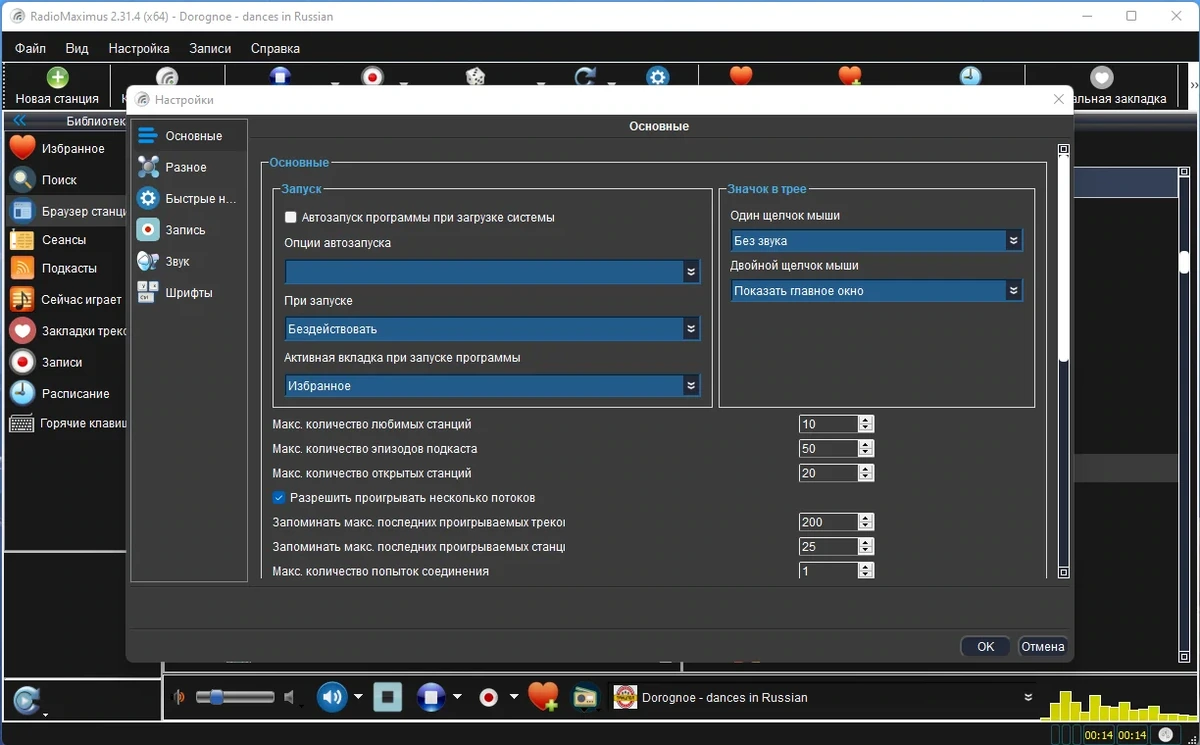
Task: Open Горячие клавиши in the library sidebar
Action: point(66,423)
